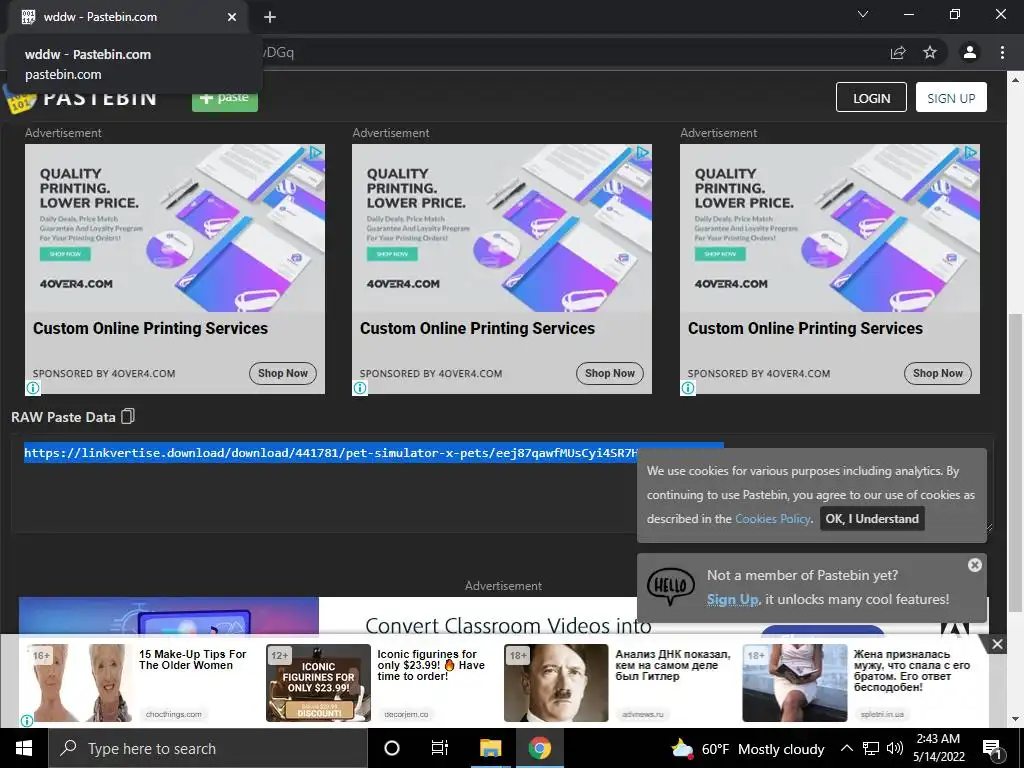Open the Windows Start menu
The width and height of the screenshot is (1024, 768).
24,748
